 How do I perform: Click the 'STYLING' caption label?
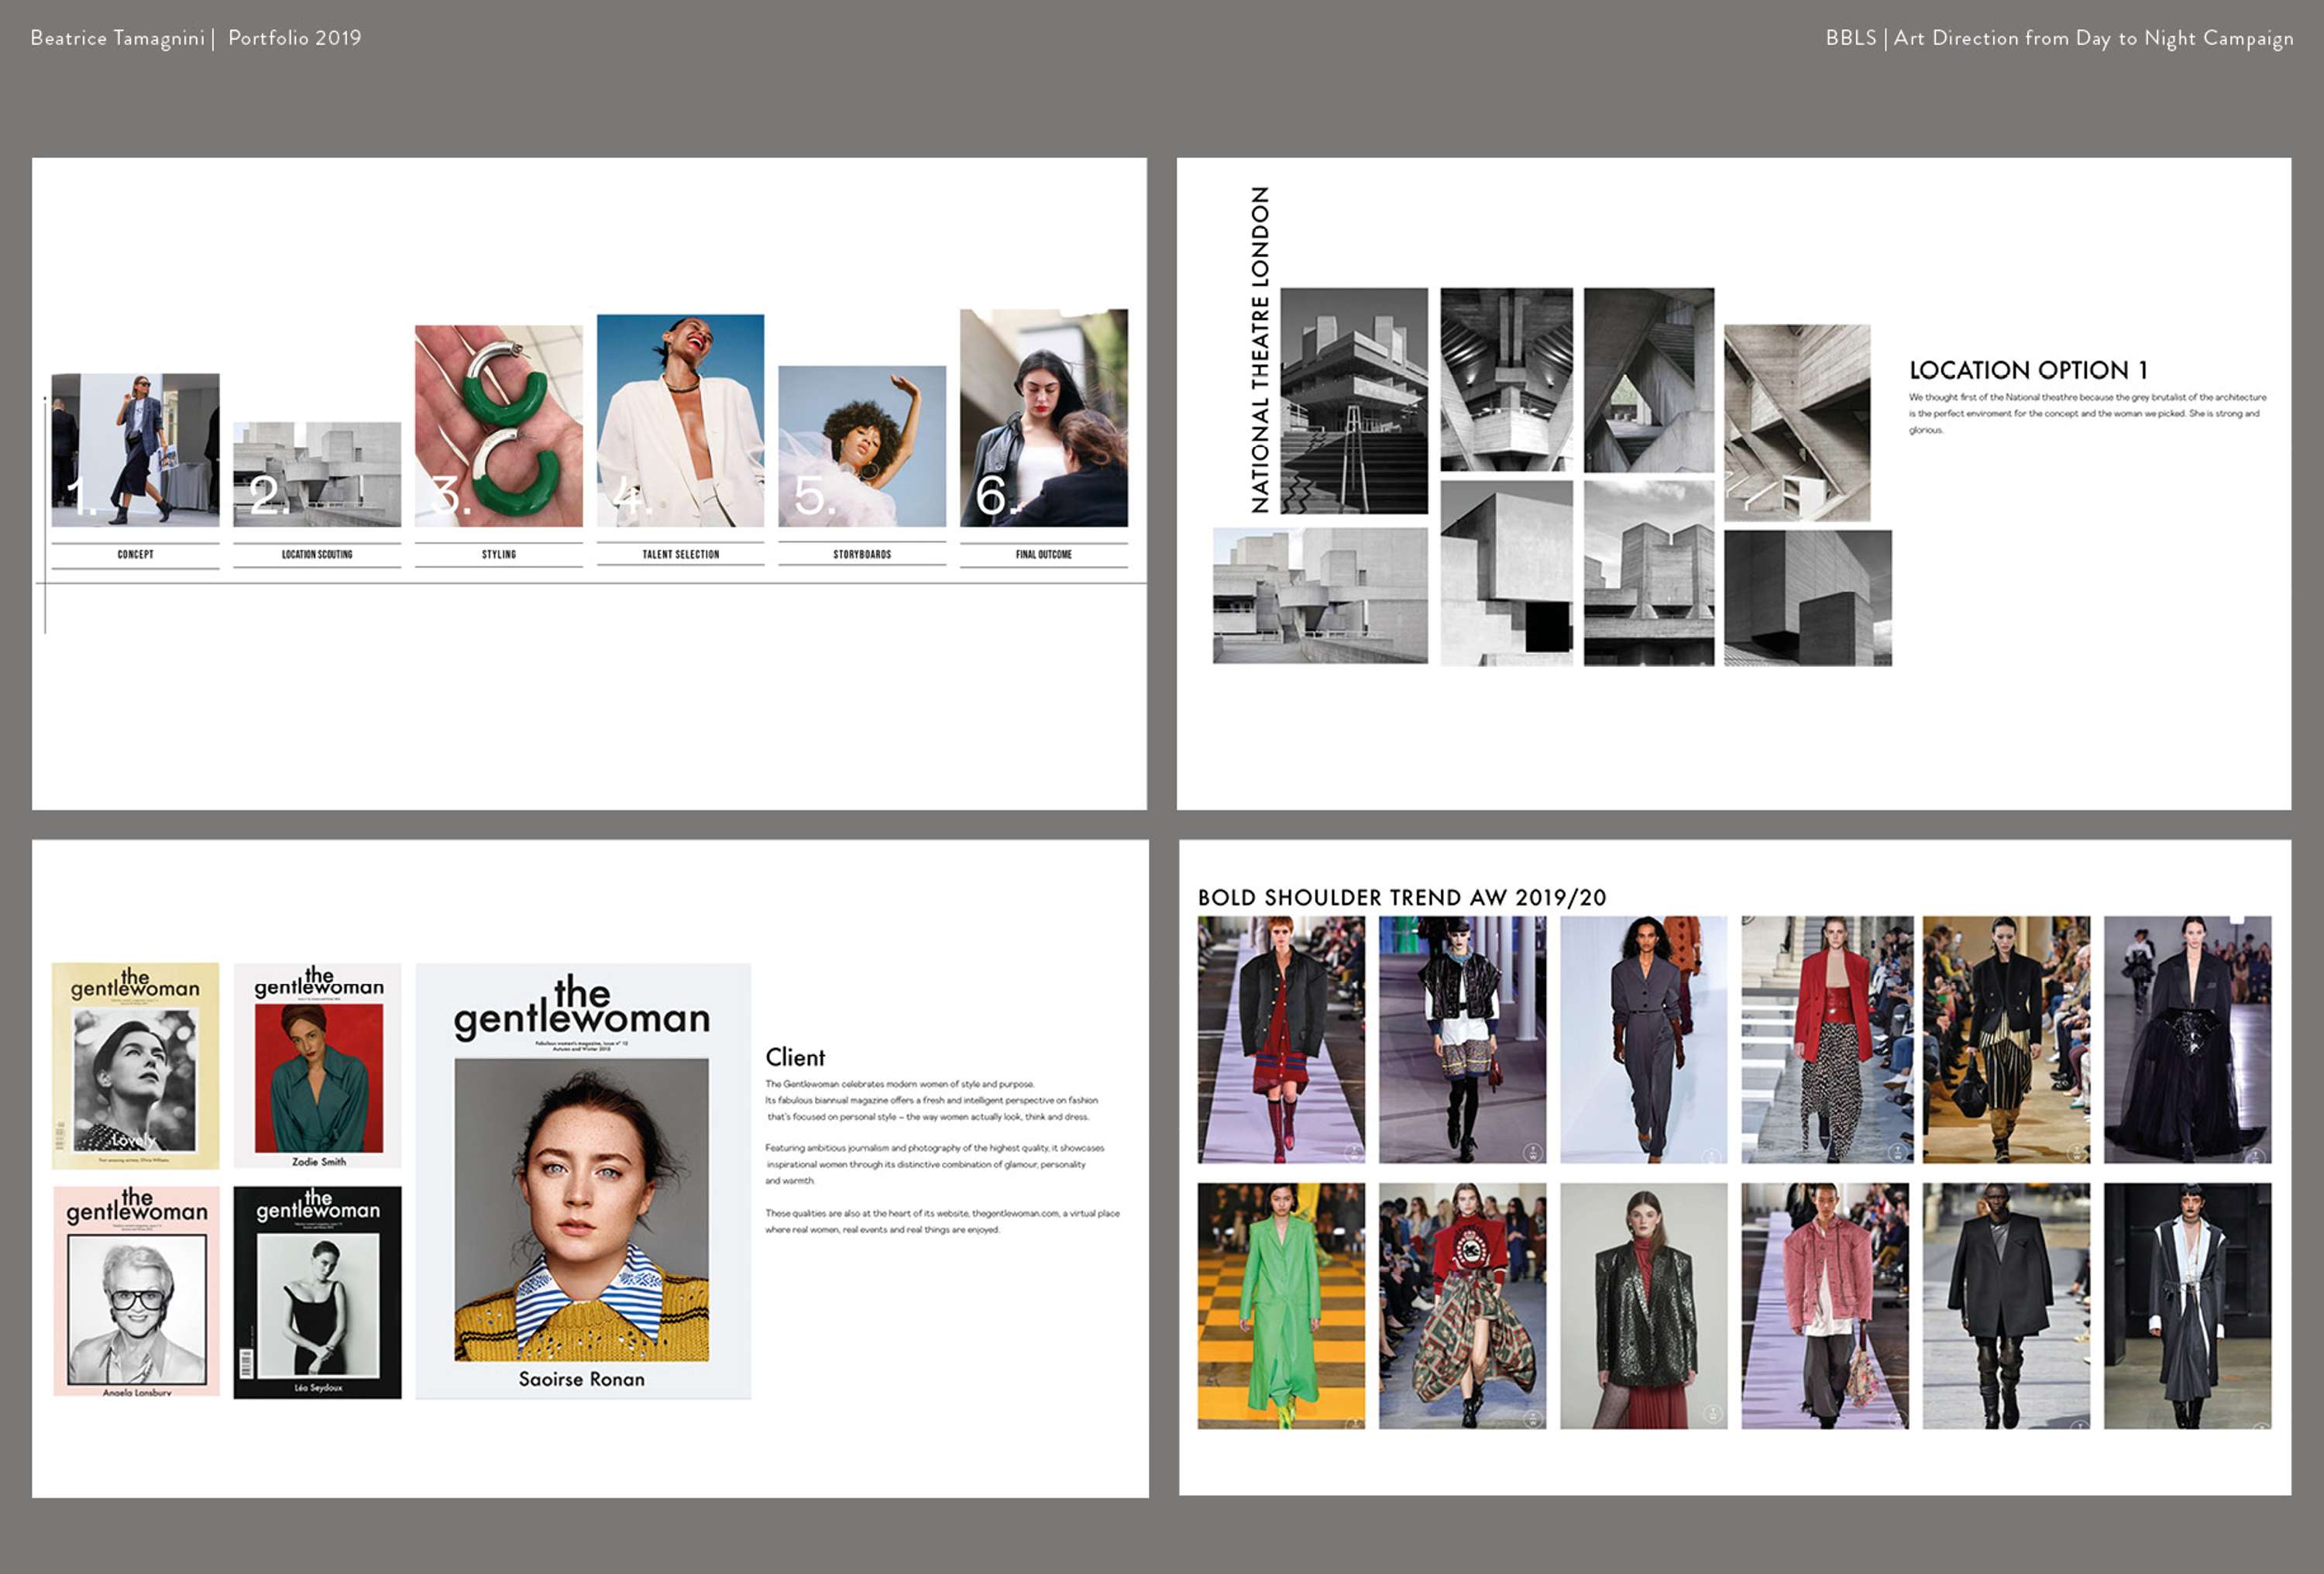coord(499,554)
